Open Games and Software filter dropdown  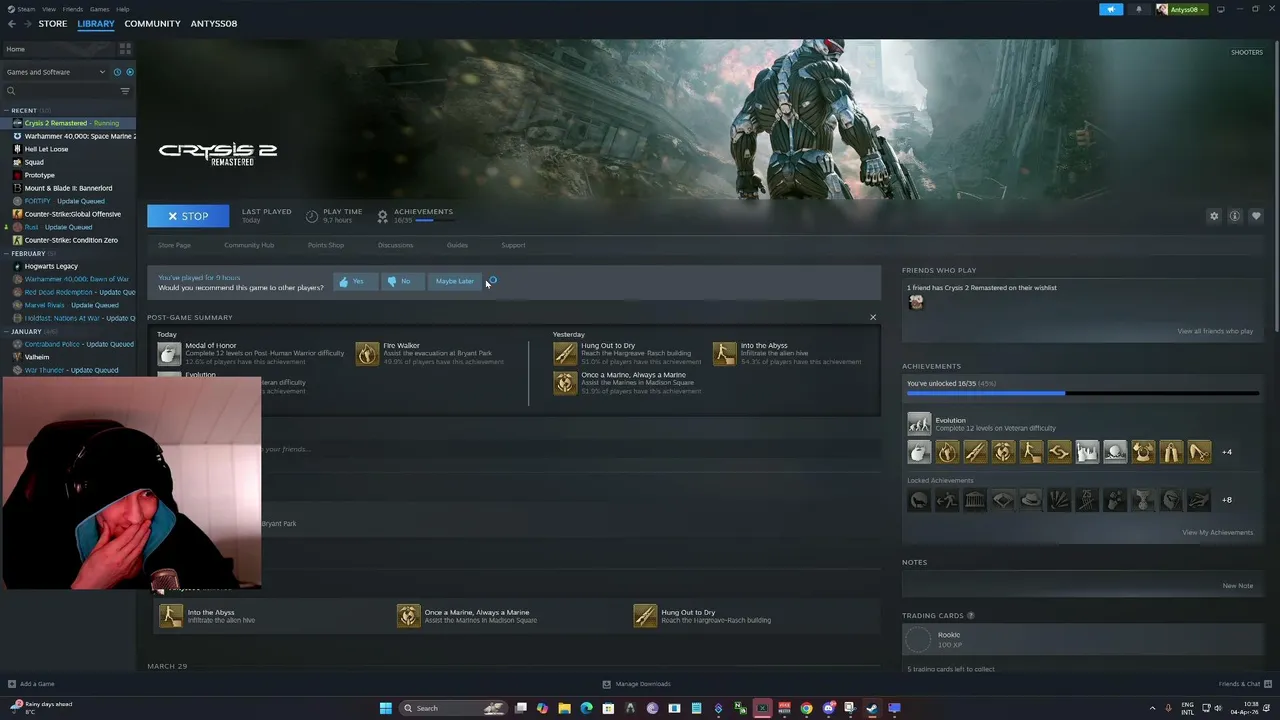pos(55,72)
